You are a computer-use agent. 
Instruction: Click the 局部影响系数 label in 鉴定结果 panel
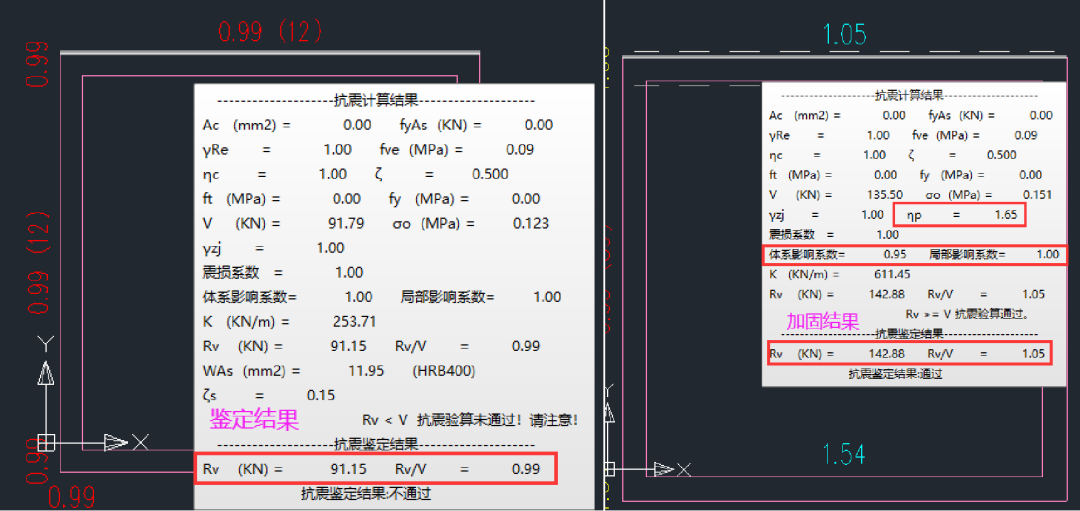(448, 298)
